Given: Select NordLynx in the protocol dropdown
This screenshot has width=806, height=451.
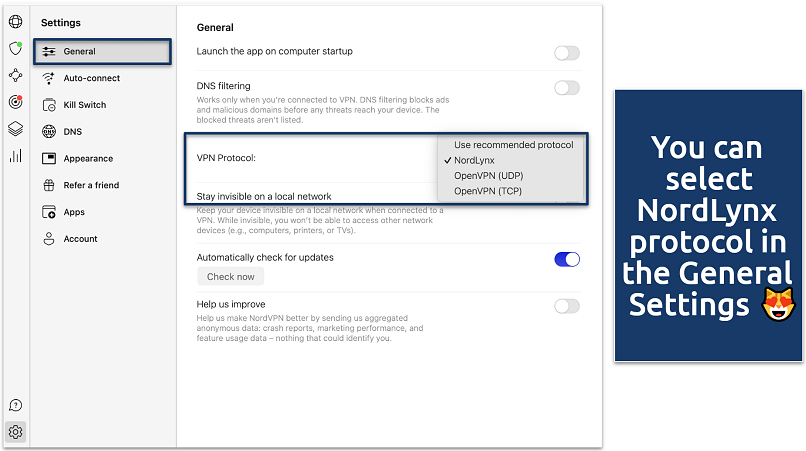Looking at the screenshot, I should point(473,160).
